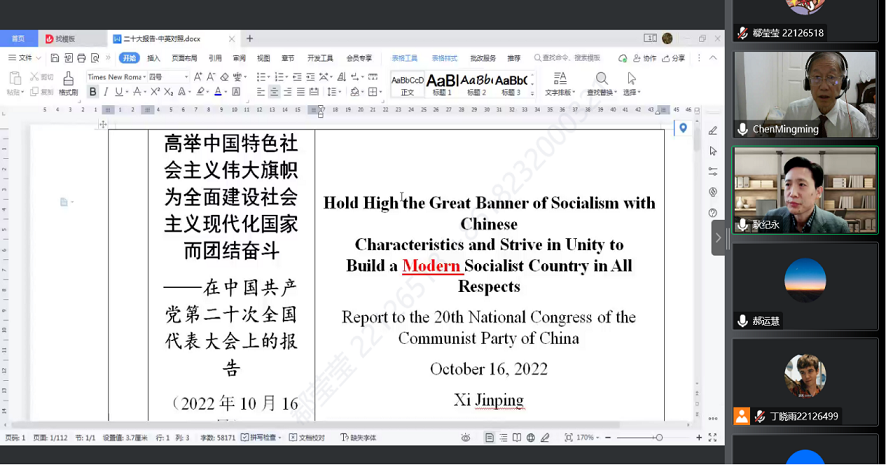Click the Save icon in quick access toolbar
886x465 pixels.
pyautogui.click(x=55, y=58)
